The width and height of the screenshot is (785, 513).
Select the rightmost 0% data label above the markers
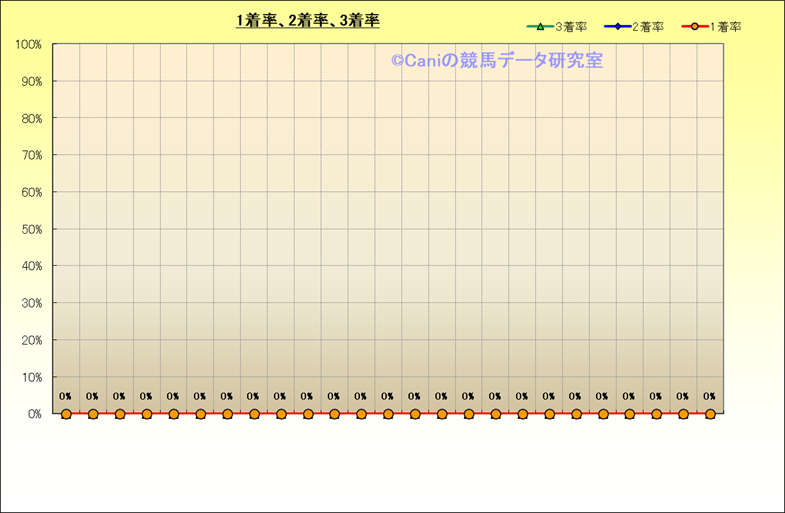(x=709, y=397)
